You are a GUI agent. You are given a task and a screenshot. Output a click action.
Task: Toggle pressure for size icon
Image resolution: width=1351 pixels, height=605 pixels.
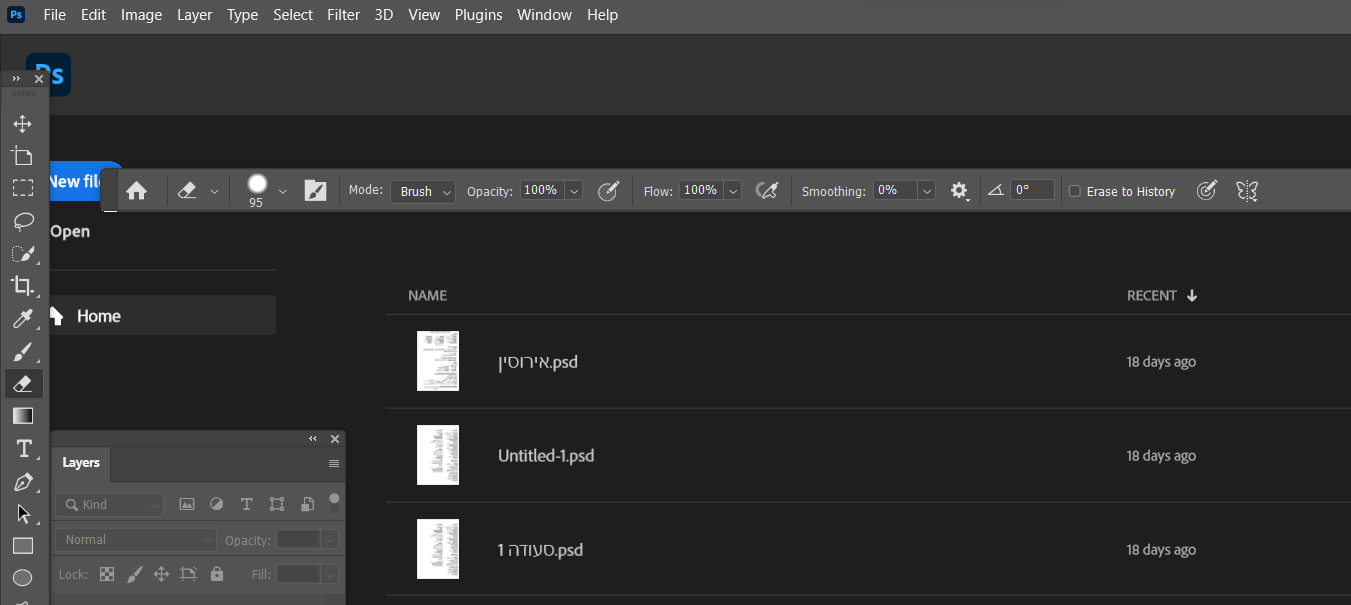1207,191
